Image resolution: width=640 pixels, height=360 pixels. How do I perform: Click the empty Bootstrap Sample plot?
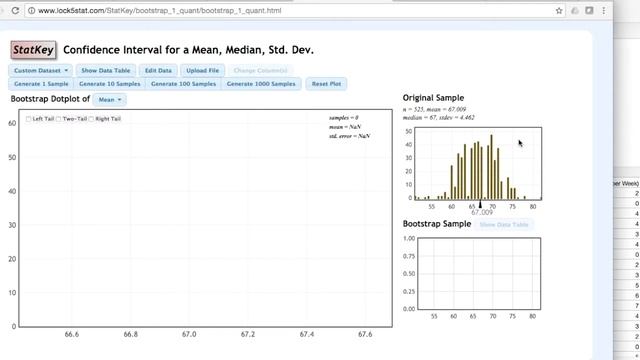pyautogui.click(x=479, y=273)
